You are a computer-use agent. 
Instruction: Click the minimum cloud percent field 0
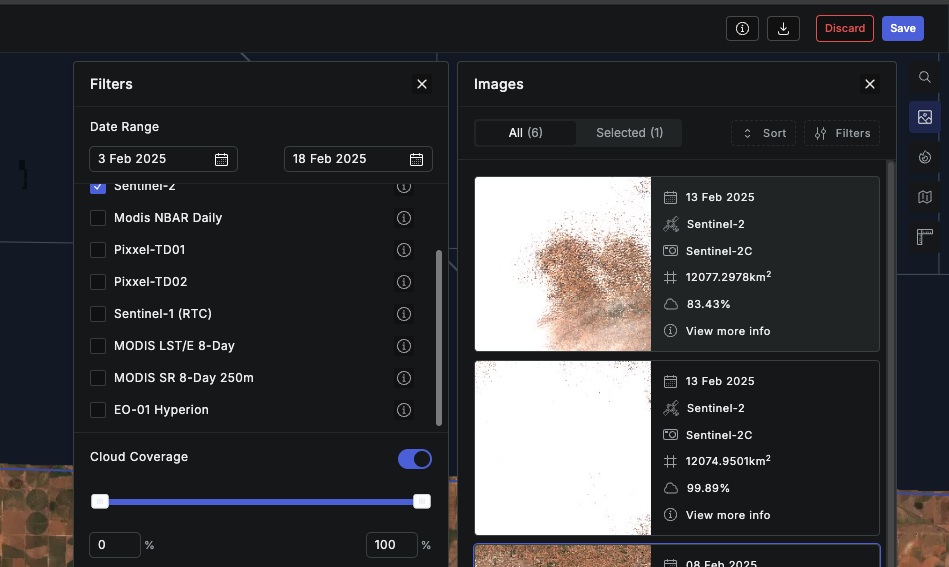(x=115, y=545)
